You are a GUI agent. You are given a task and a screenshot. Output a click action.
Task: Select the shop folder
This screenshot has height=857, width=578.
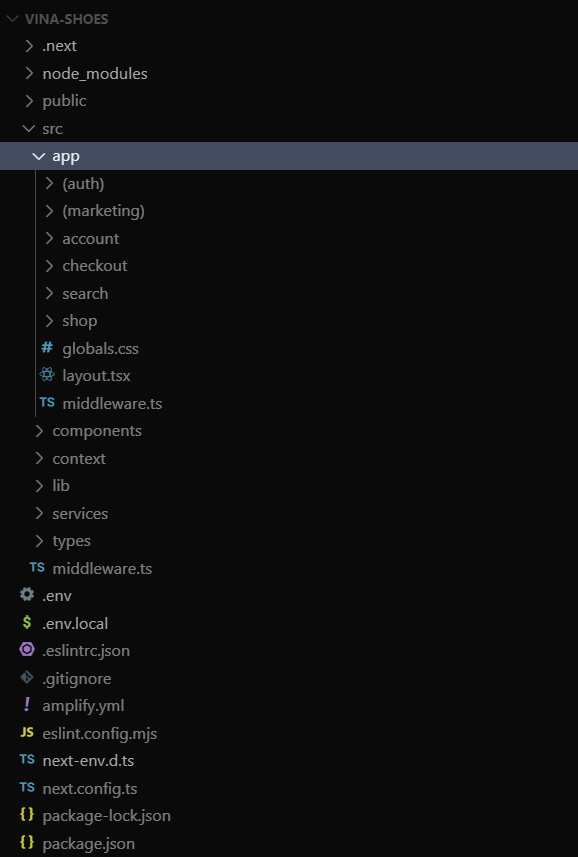80,320
